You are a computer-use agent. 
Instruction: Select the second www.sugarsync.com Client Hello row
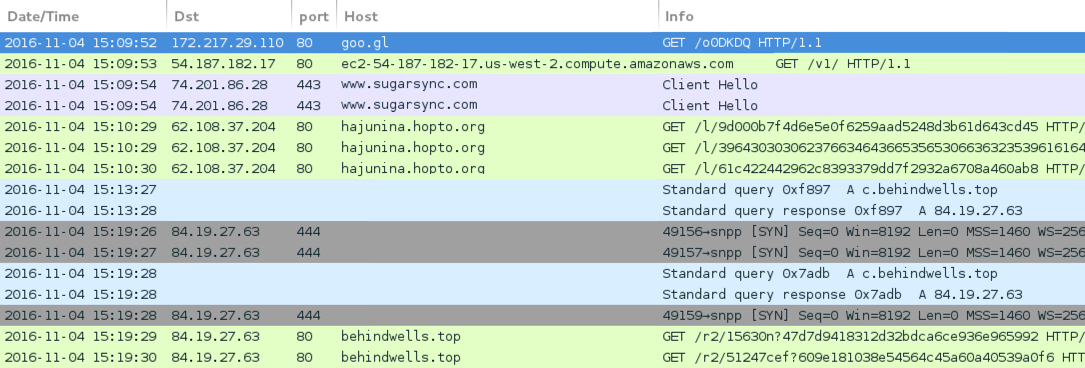pos(542,106)
